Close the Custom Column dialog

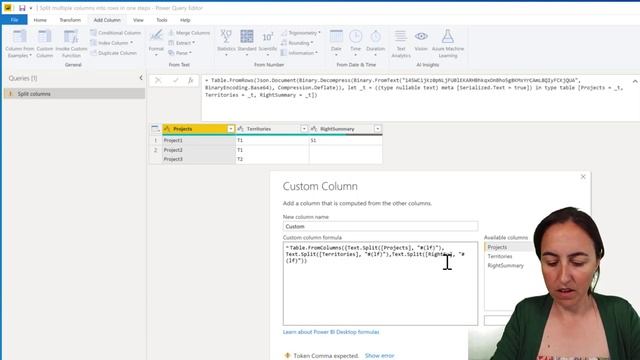coord(583,177)
